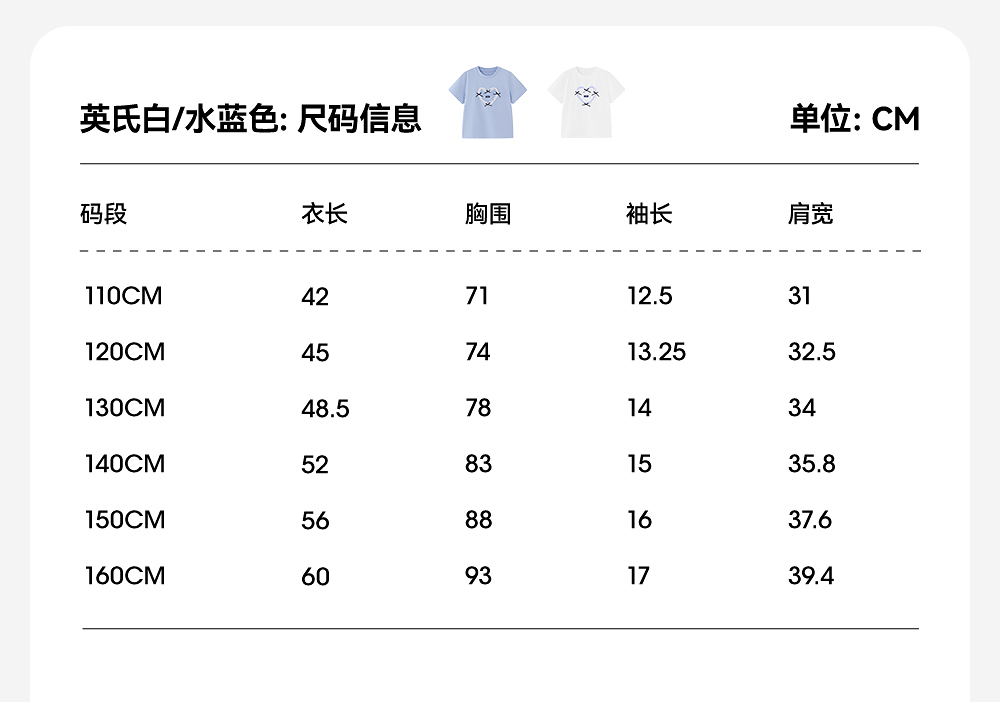Select the 93 chest measurement value
The height and width of the screenshot is (702, 1000).
click(478, 576)
